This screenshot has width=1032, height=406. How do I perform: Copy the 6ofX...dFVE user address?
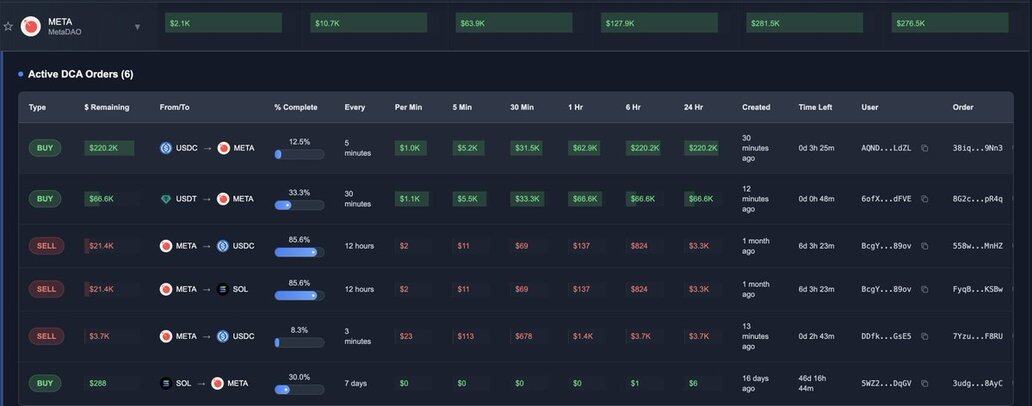click(x=924, y=199)
